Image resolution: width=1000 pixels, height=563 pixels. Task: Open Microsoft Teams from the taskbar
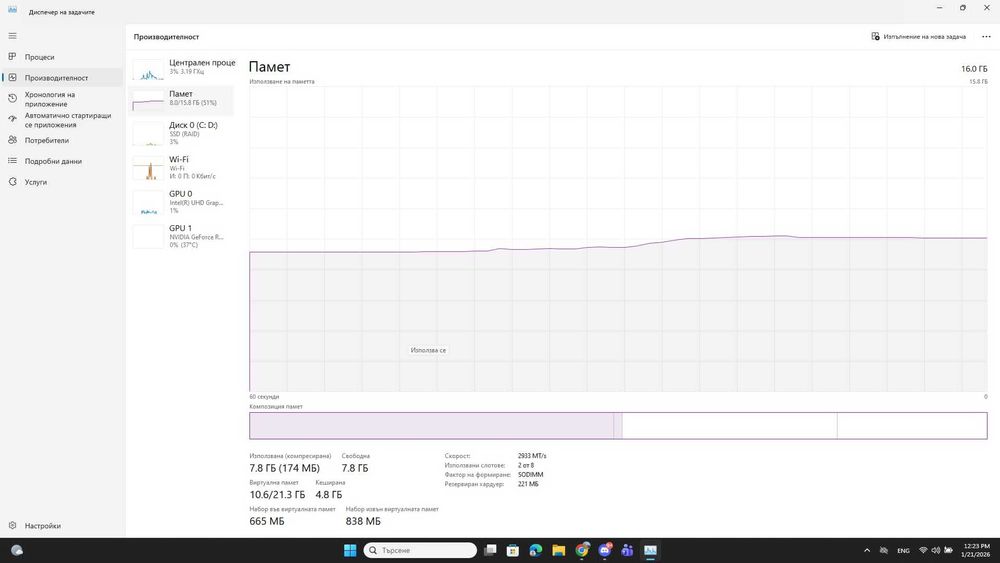pos(628,550)
